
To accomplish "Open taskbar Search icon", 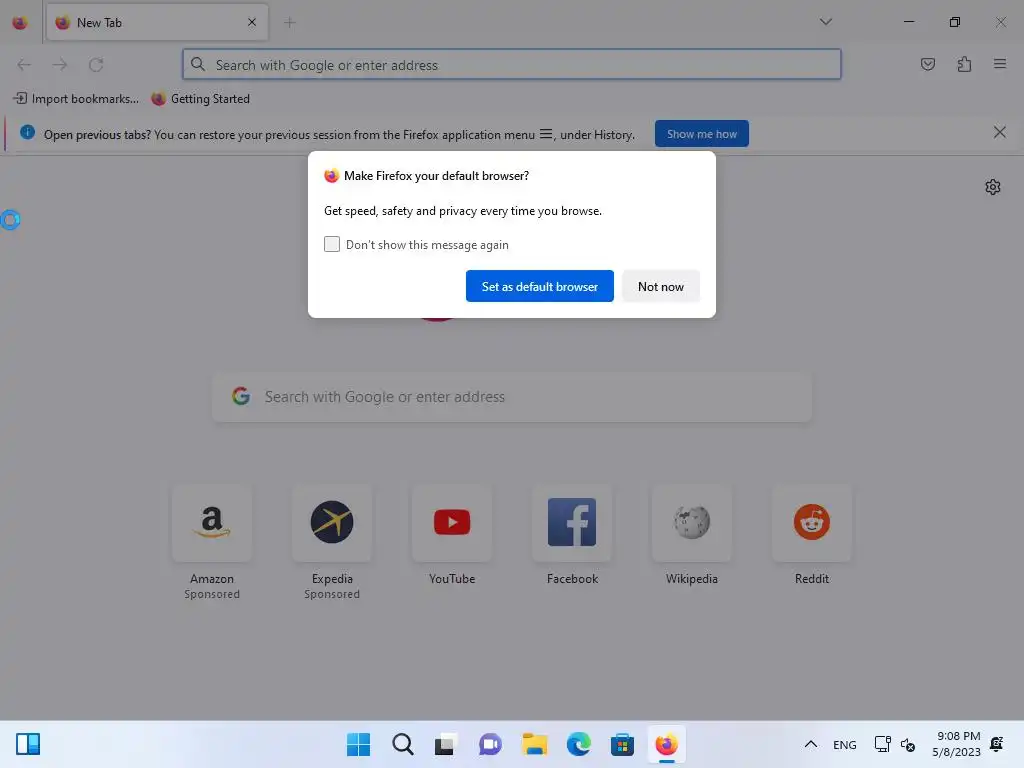I will [402, 744].
